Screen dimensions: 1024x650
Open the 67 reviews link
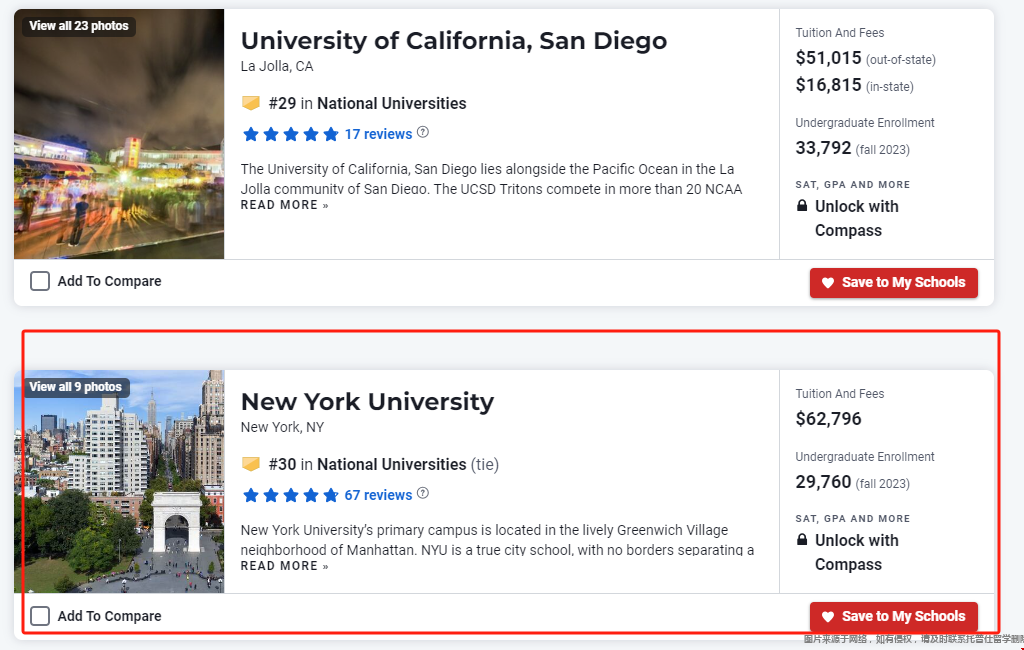pyautogui.click(x=378, y=495)
